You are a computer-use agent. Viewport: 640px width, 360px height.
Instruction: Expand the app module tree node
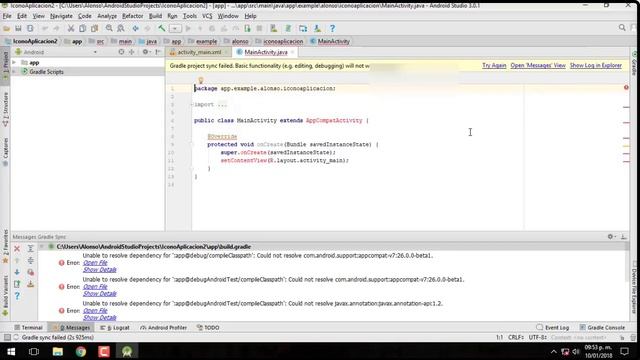click(14, 62)
